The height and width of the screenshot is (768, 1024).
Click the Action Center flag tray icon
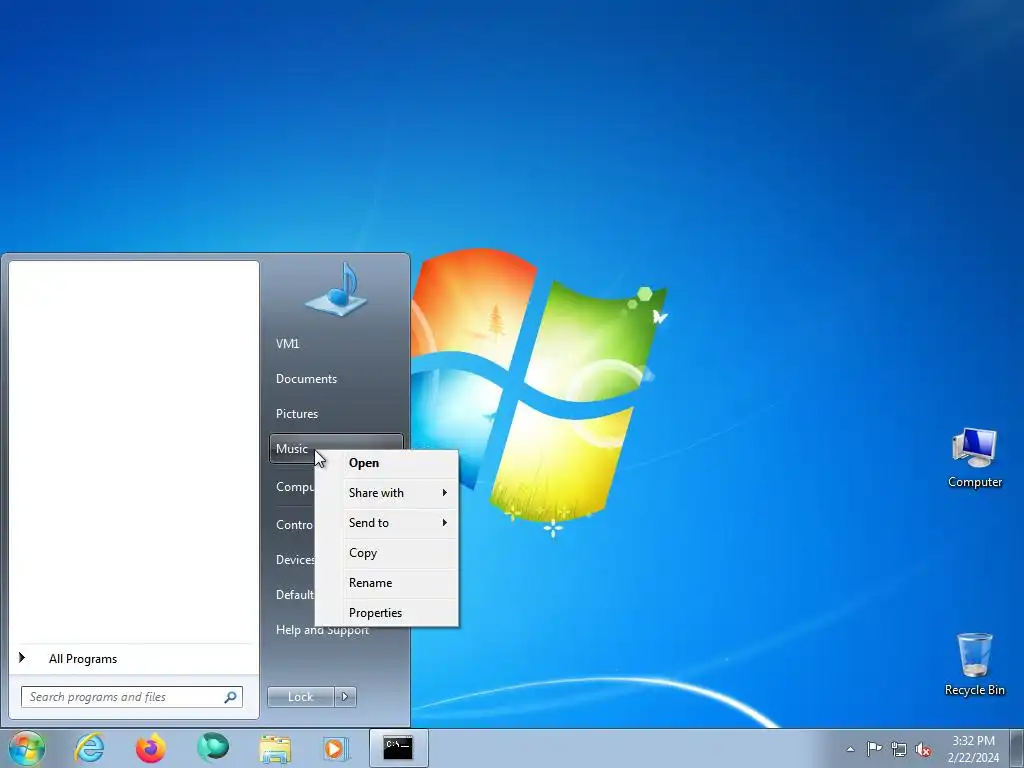tap(874, 748)
